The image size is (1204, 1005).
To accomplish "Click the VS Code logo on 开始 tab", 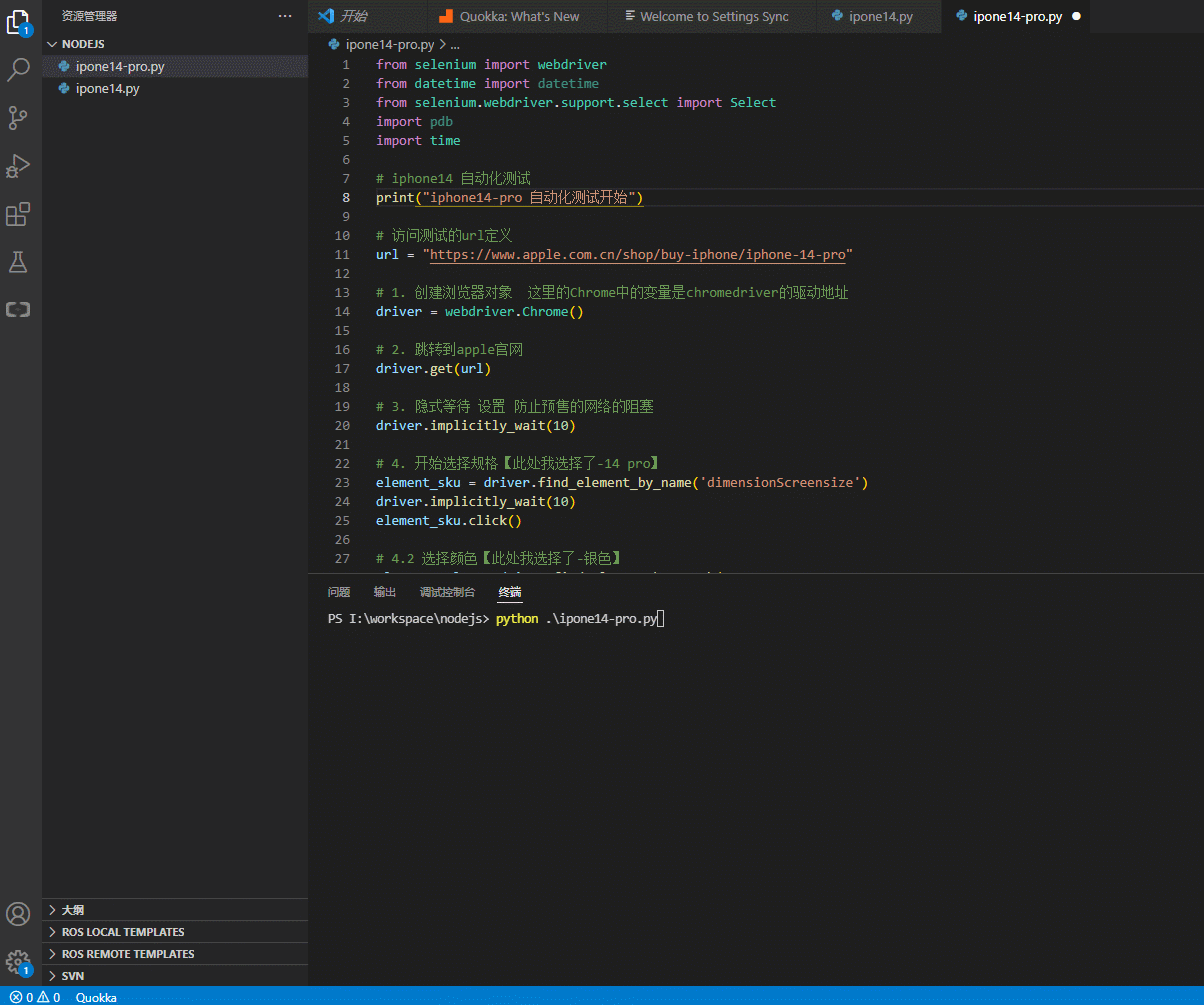I will [324, 16].
